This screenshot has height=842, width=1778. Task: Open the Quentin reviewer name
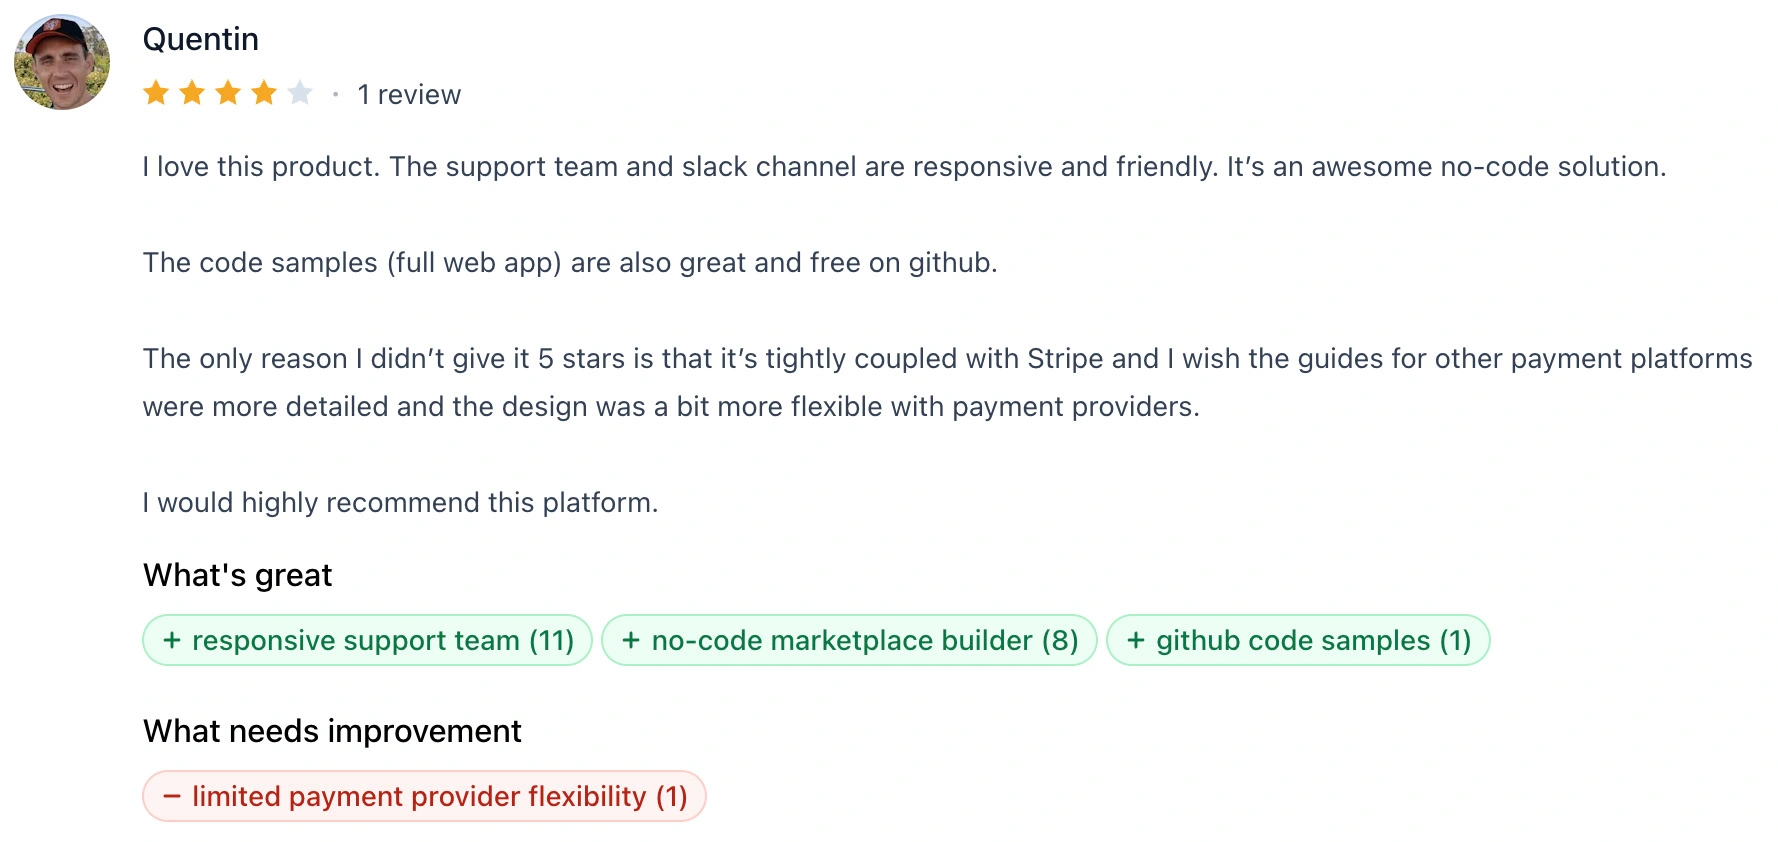201,39
